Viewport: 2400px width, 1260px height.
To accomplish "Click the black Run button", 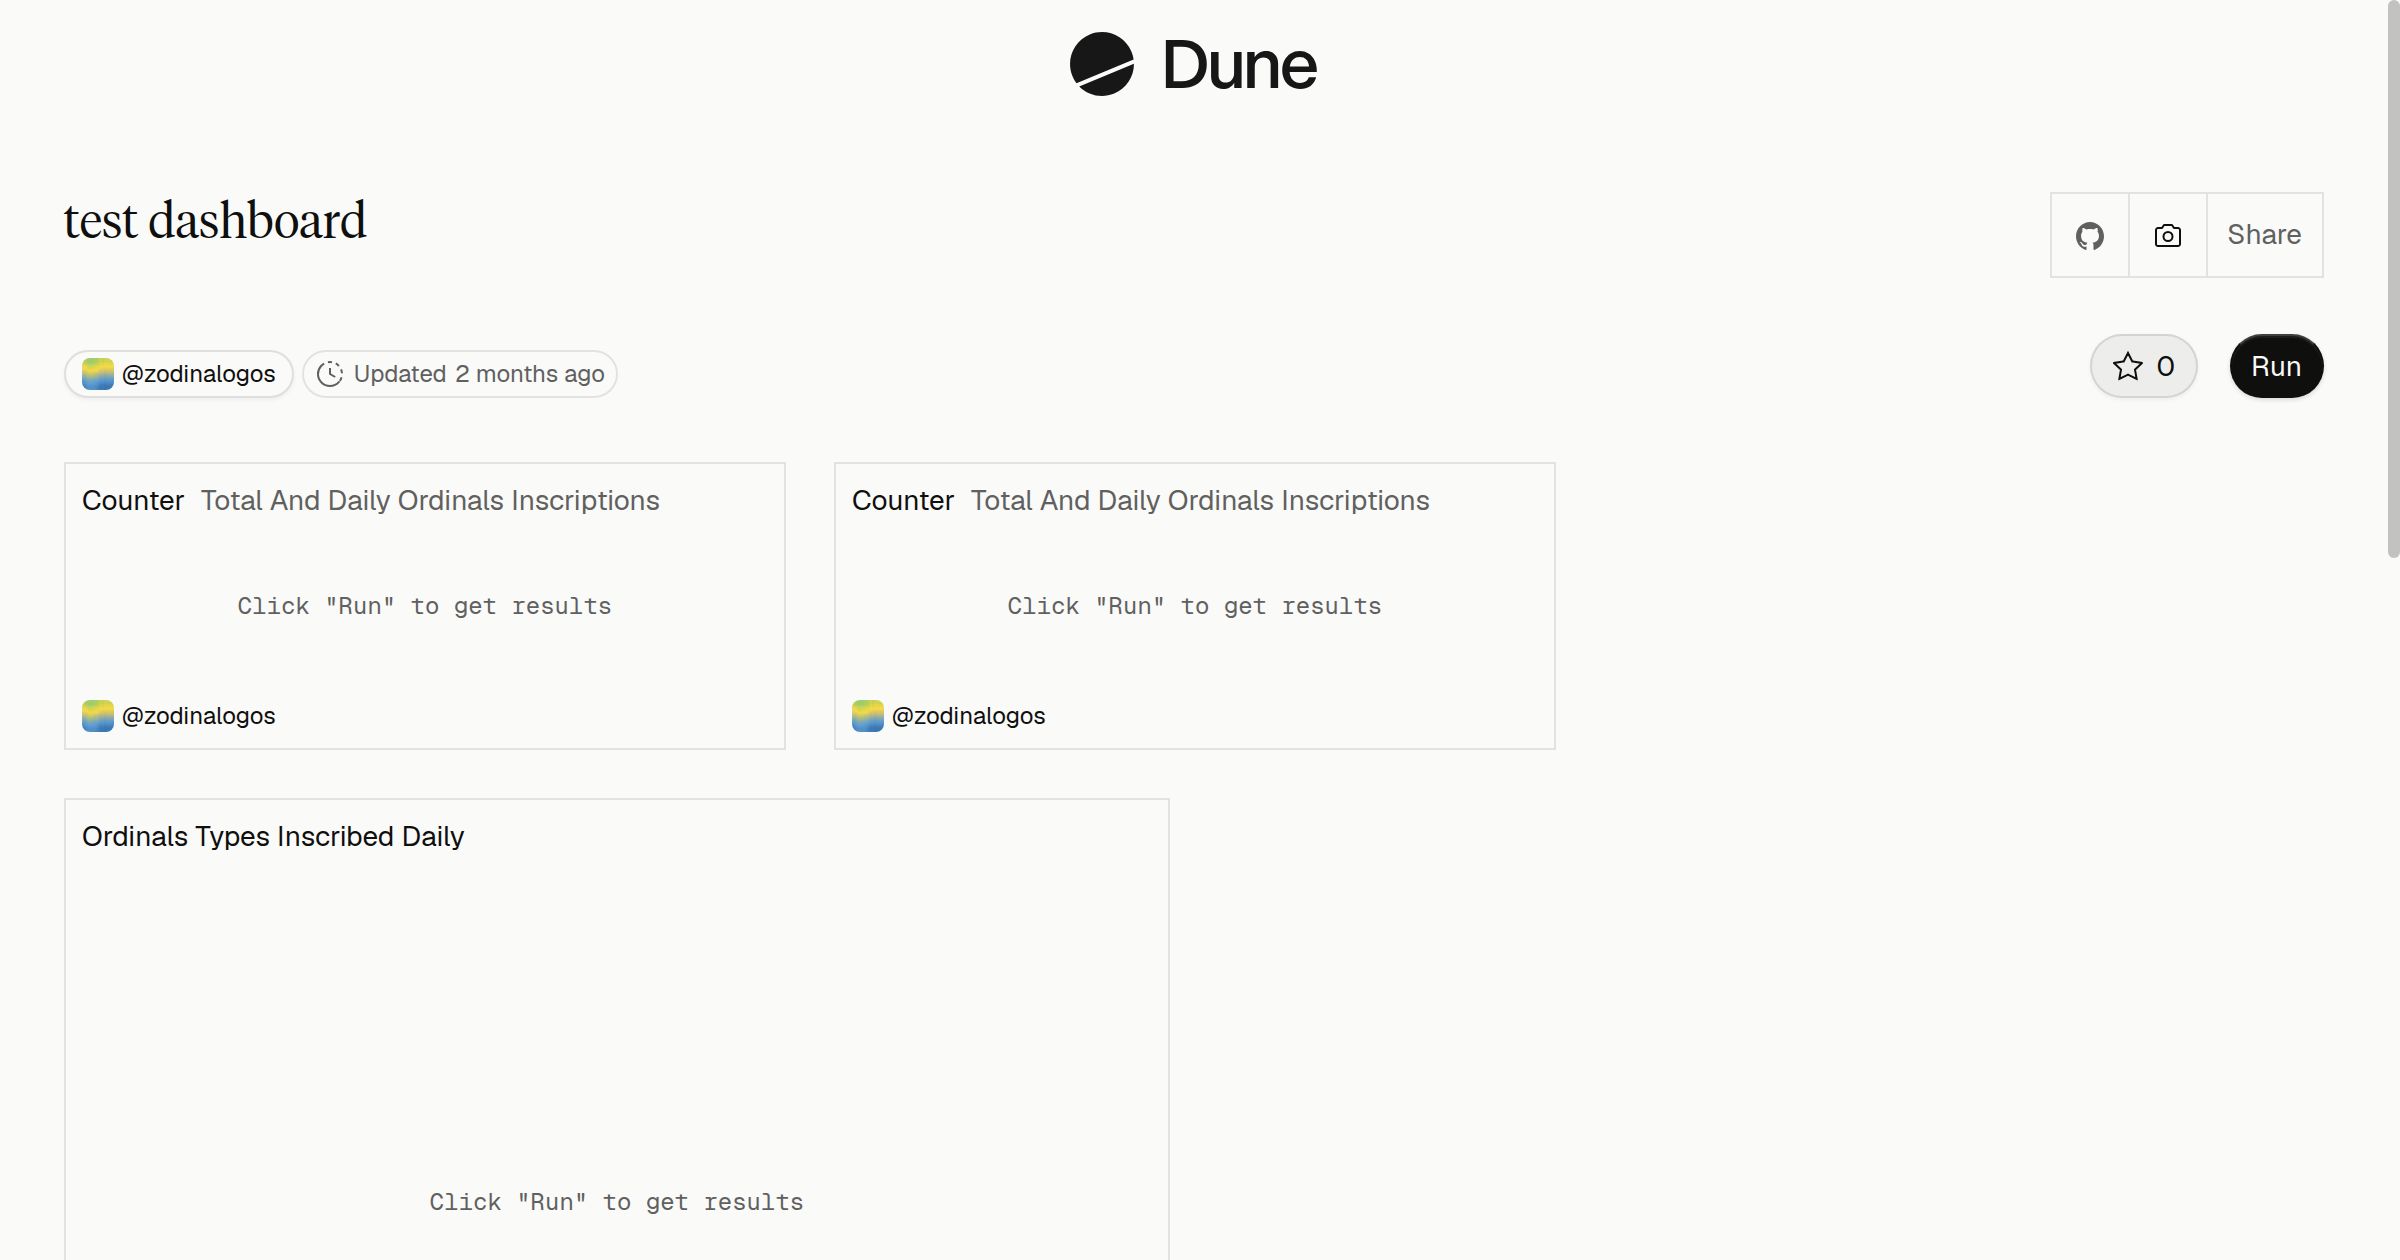I will (x=2276, y=366).
